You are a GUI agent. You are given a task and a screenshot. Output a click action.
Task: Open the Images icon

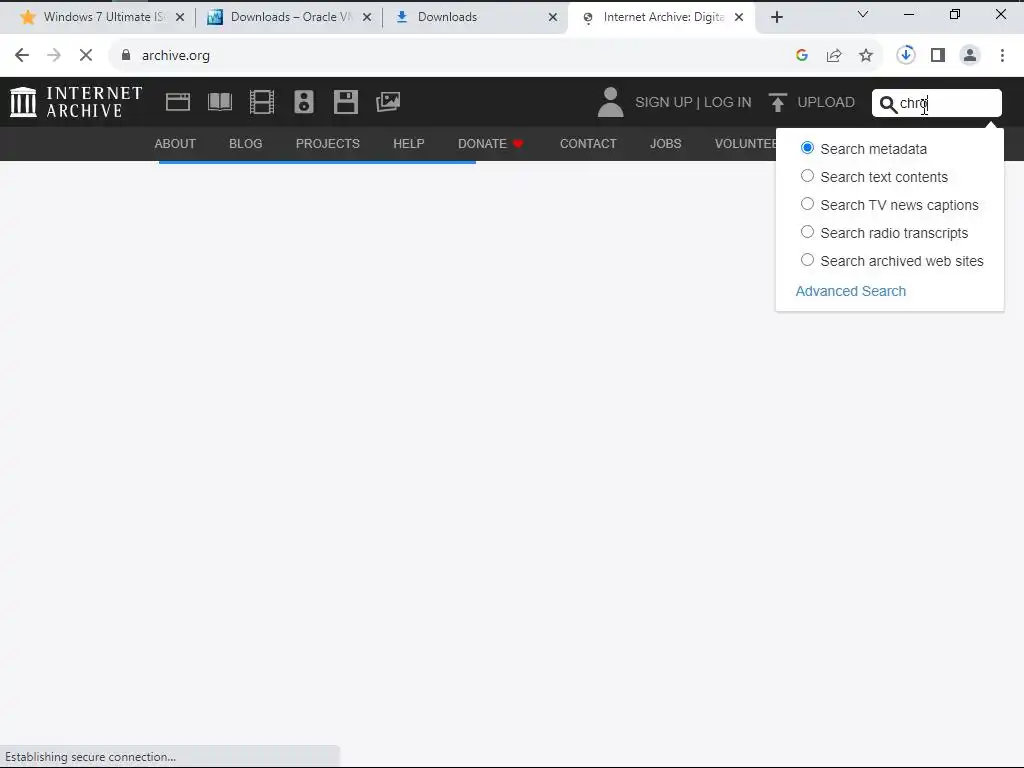click(x=388, y=102)
